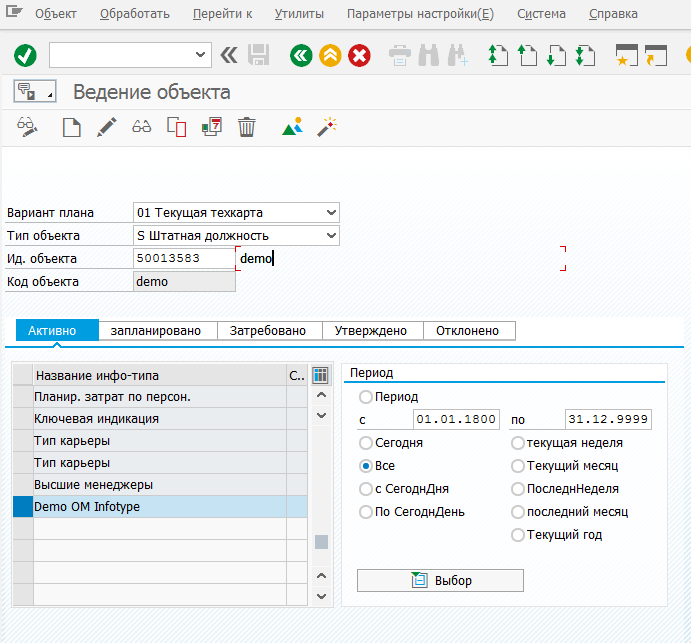Image resolution: width=691 pixels, height=643 pixels.
Task: Open the Объект menu
Action: [x=56, y=14]
